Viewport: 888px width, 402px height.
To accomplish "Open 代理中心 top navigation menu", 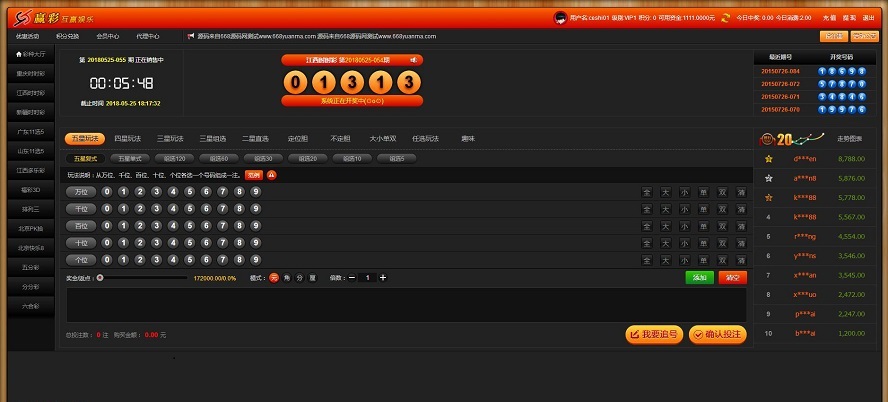I will click(147, 36).
